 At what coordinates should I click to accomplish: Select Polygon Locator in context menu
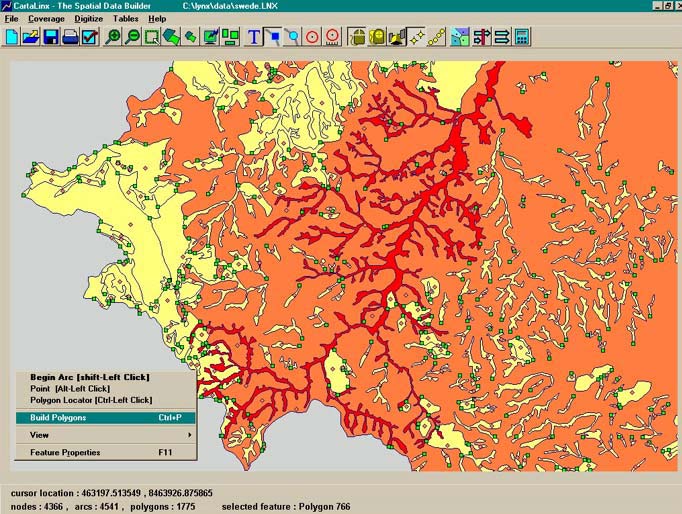91,400
